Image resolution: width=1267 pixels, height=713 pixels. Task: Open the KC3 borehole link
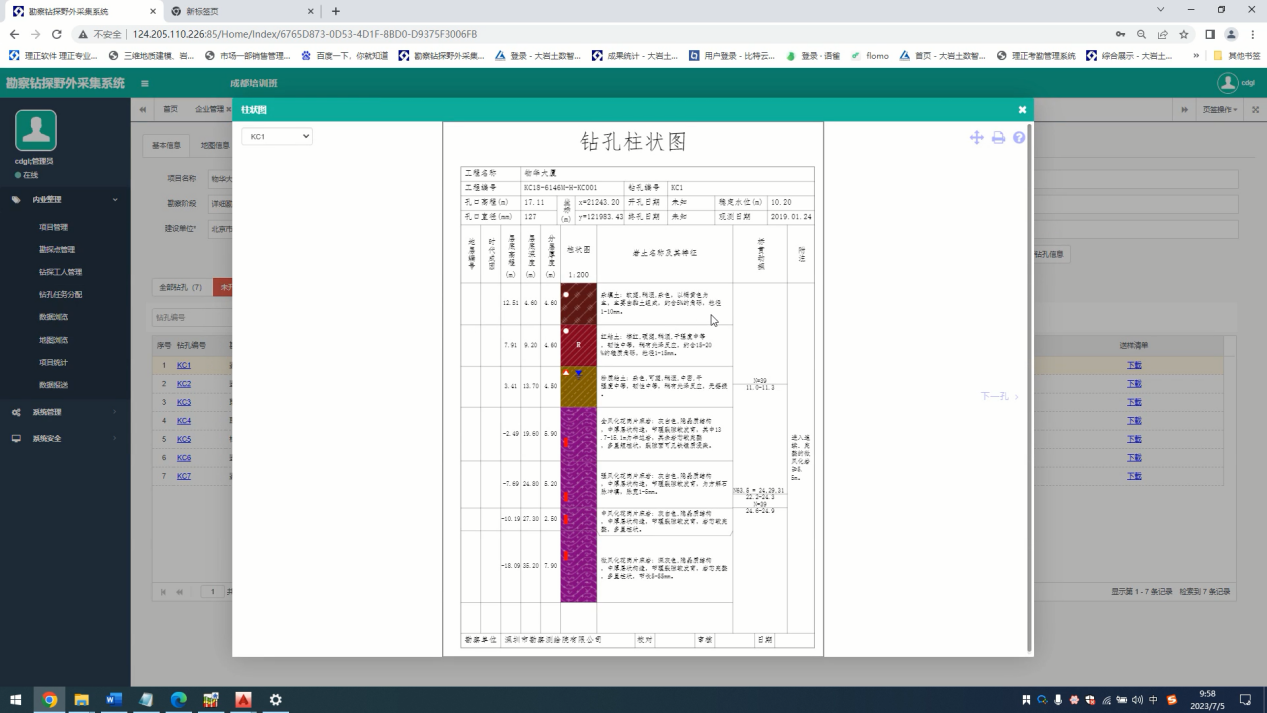[x=184, y=403]
